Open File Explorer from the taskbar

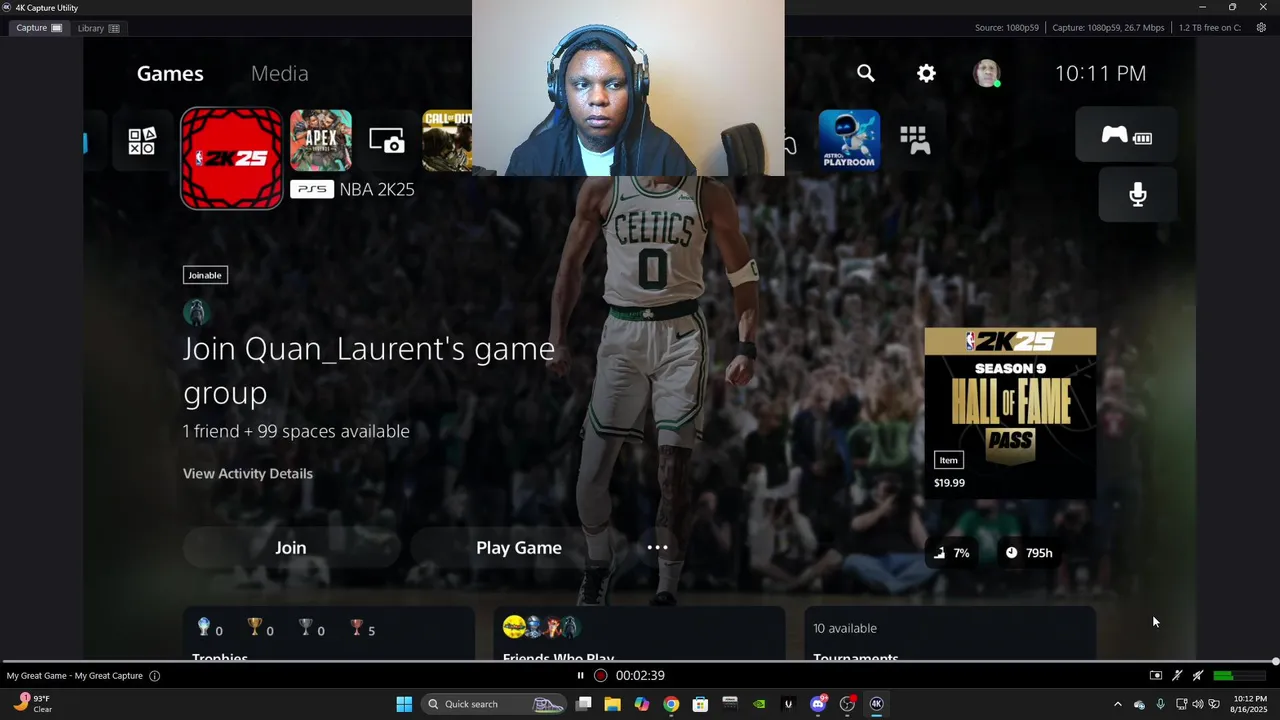point(612,704)
